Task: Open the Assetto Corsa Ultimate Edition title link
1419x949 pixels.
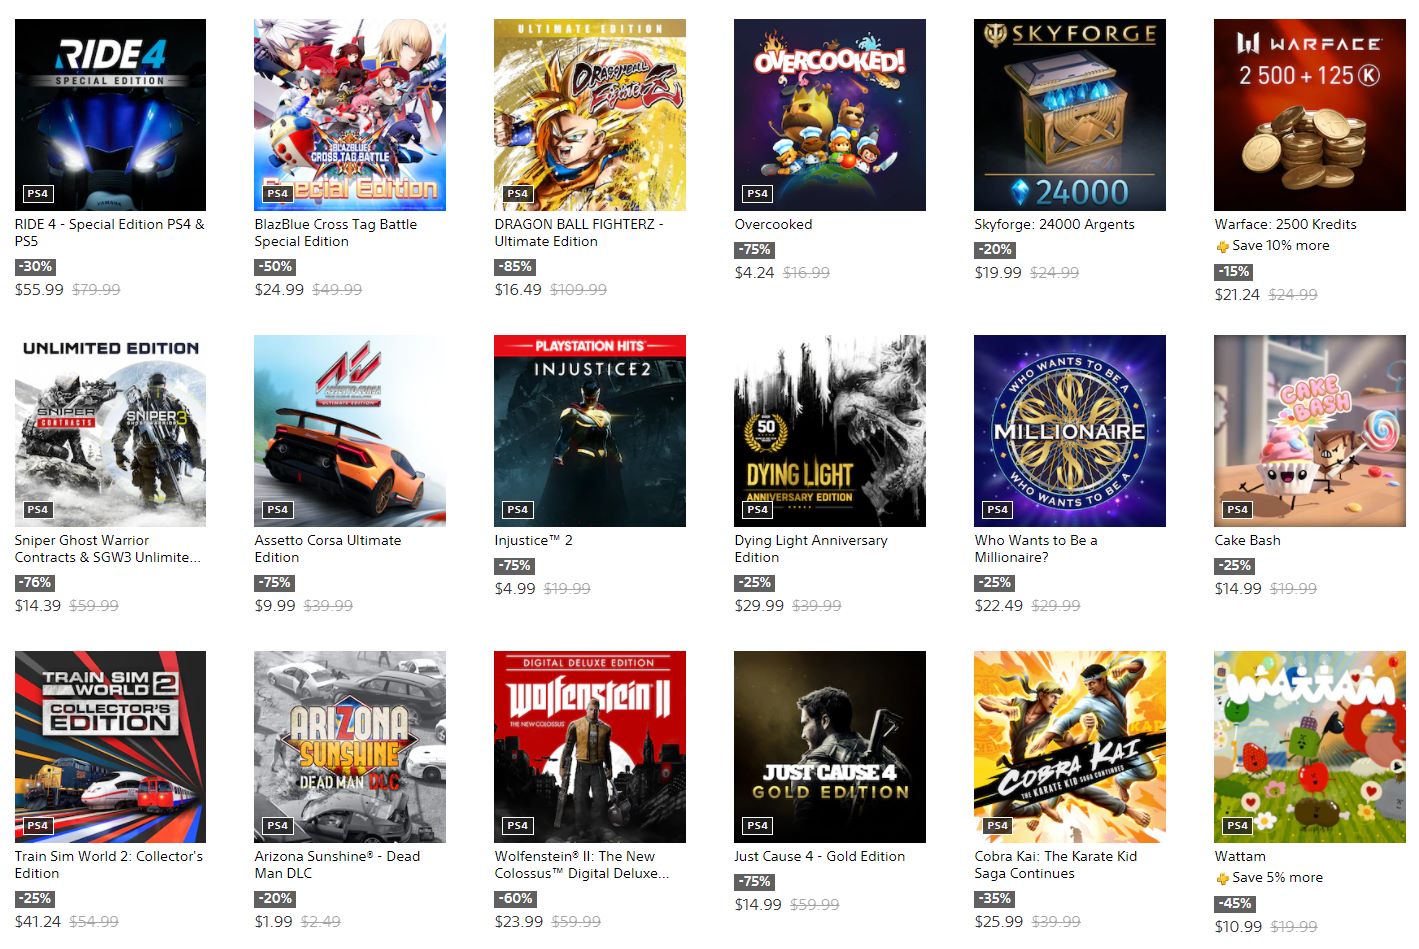Action: (328, 549)
